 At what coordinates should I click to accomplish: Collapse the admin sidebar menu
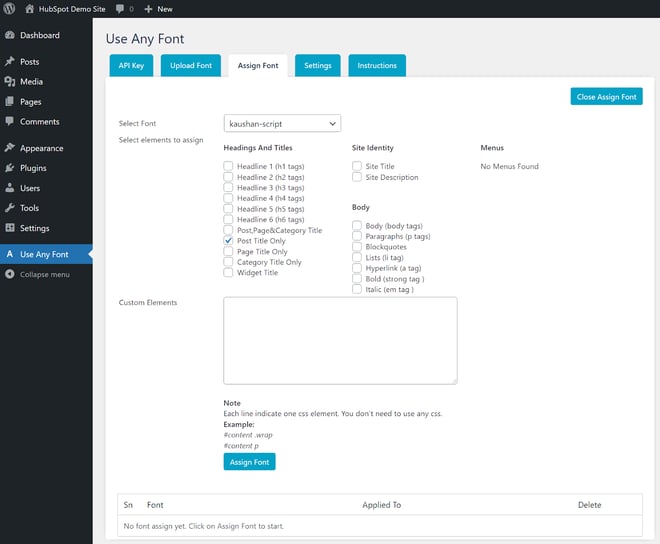point(44,274)
